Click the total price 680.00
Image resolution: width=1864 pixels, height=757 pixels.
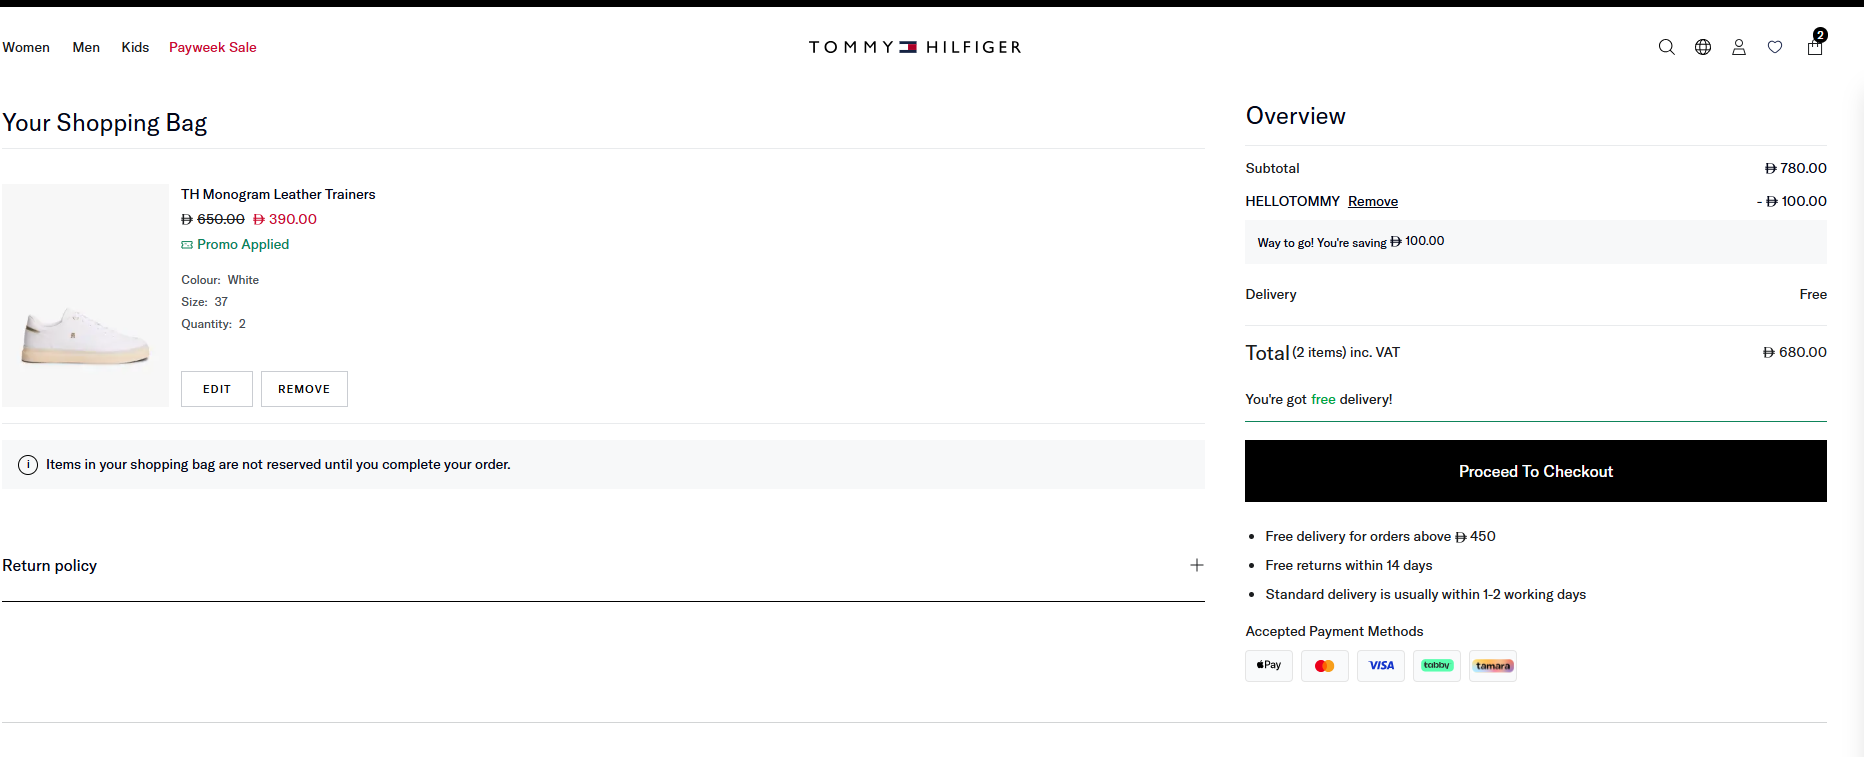pos(1795,352)
